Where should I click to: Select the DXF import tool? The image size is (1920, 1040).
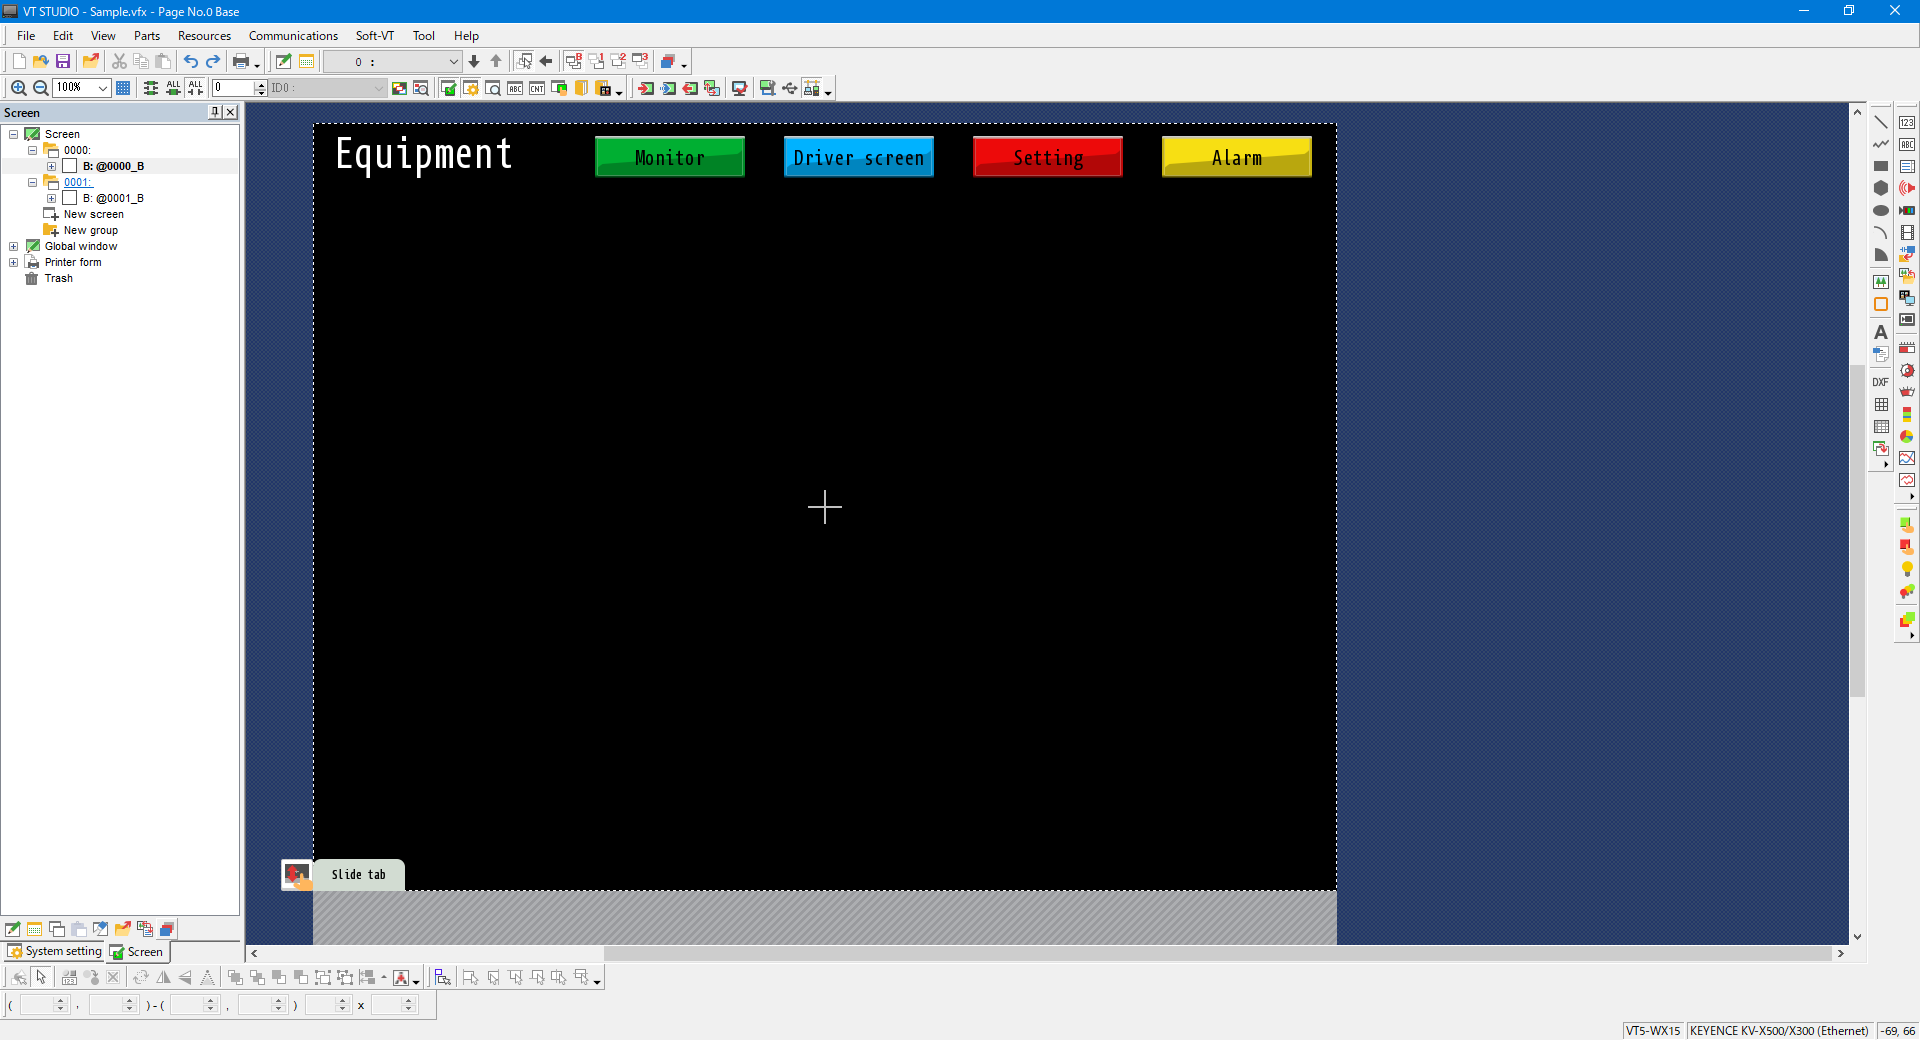[x=1880, y=382]
